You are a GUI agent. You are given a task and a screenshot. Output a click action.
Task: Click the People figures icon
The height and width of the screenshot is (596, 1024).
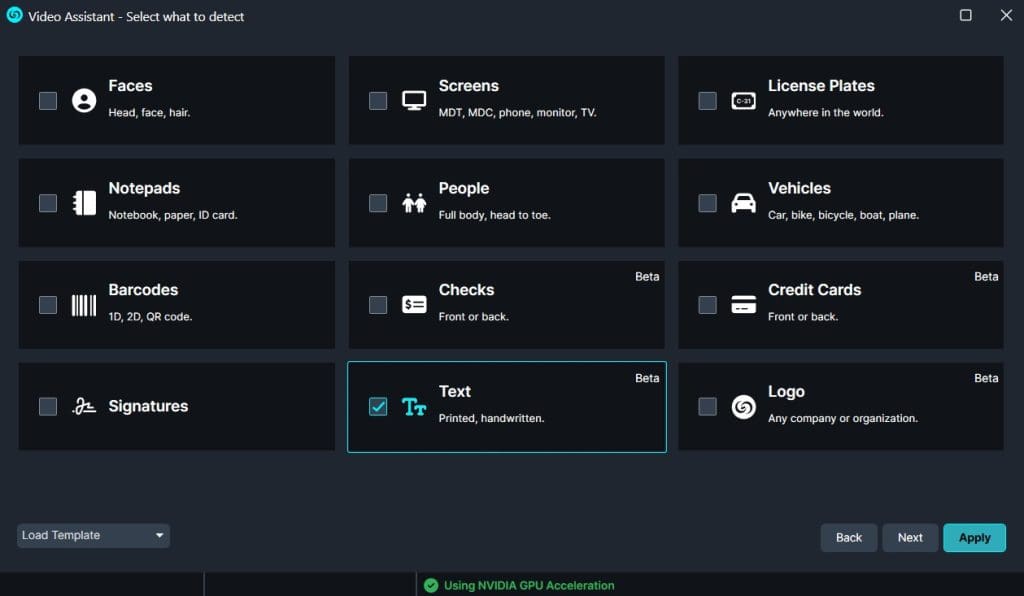click(414, 203)
